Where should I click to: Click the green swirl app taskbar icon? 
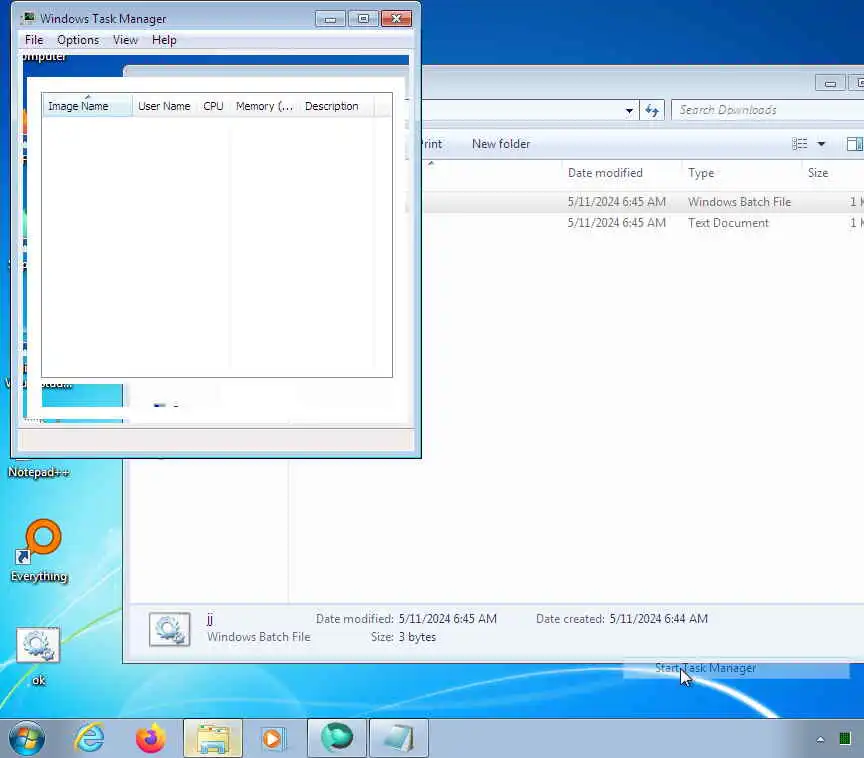pos(337,738)
